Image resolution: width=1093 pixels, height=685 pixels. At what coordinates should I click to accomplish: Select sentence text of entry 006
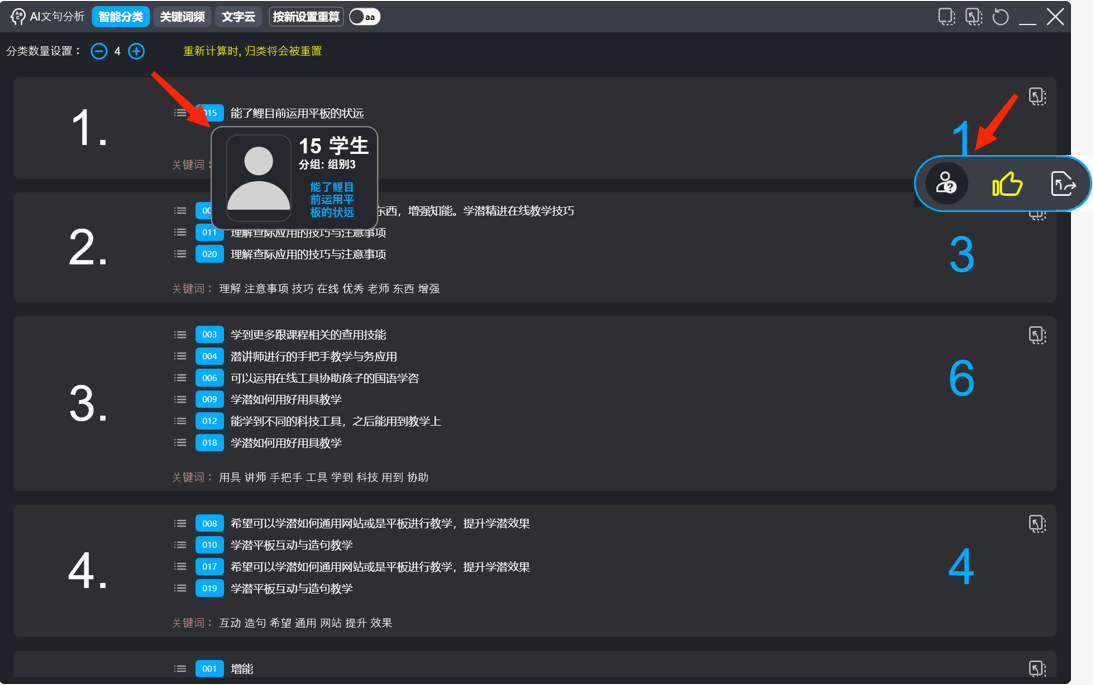click(x=324, y=378)
